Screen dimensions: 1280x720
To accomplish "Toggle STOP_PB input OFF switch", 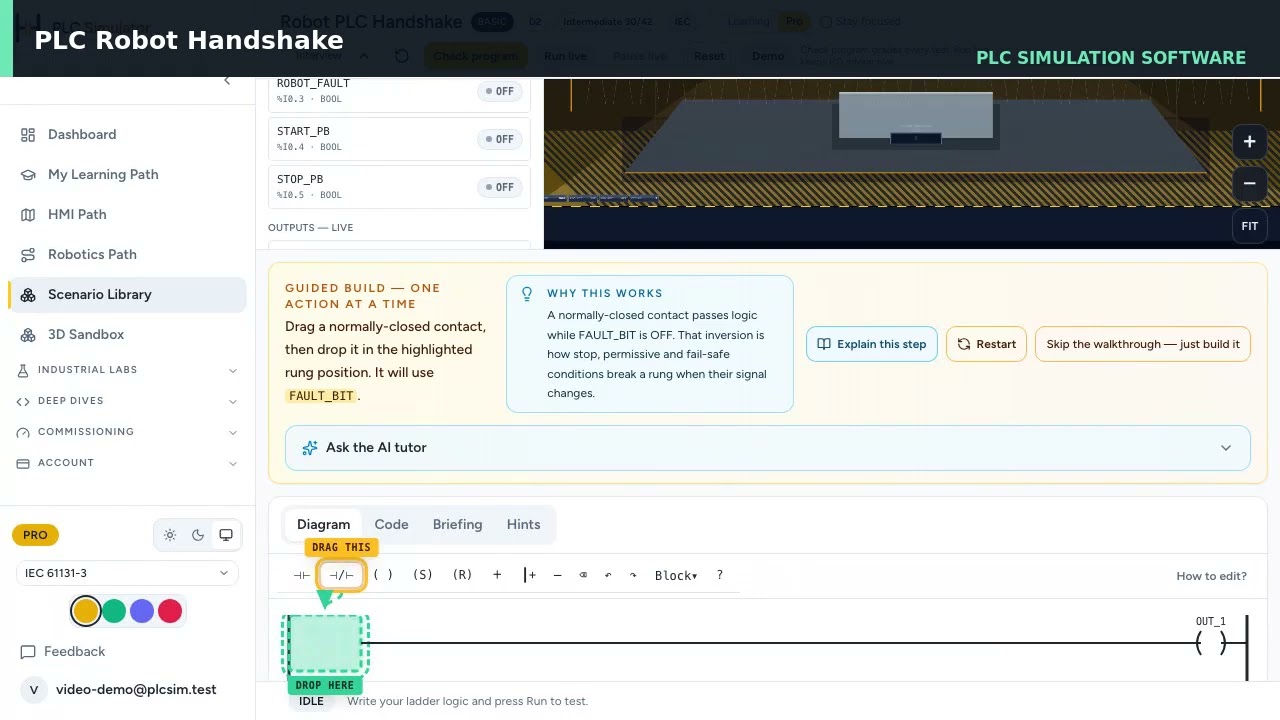I will click(x=499, y=187).
